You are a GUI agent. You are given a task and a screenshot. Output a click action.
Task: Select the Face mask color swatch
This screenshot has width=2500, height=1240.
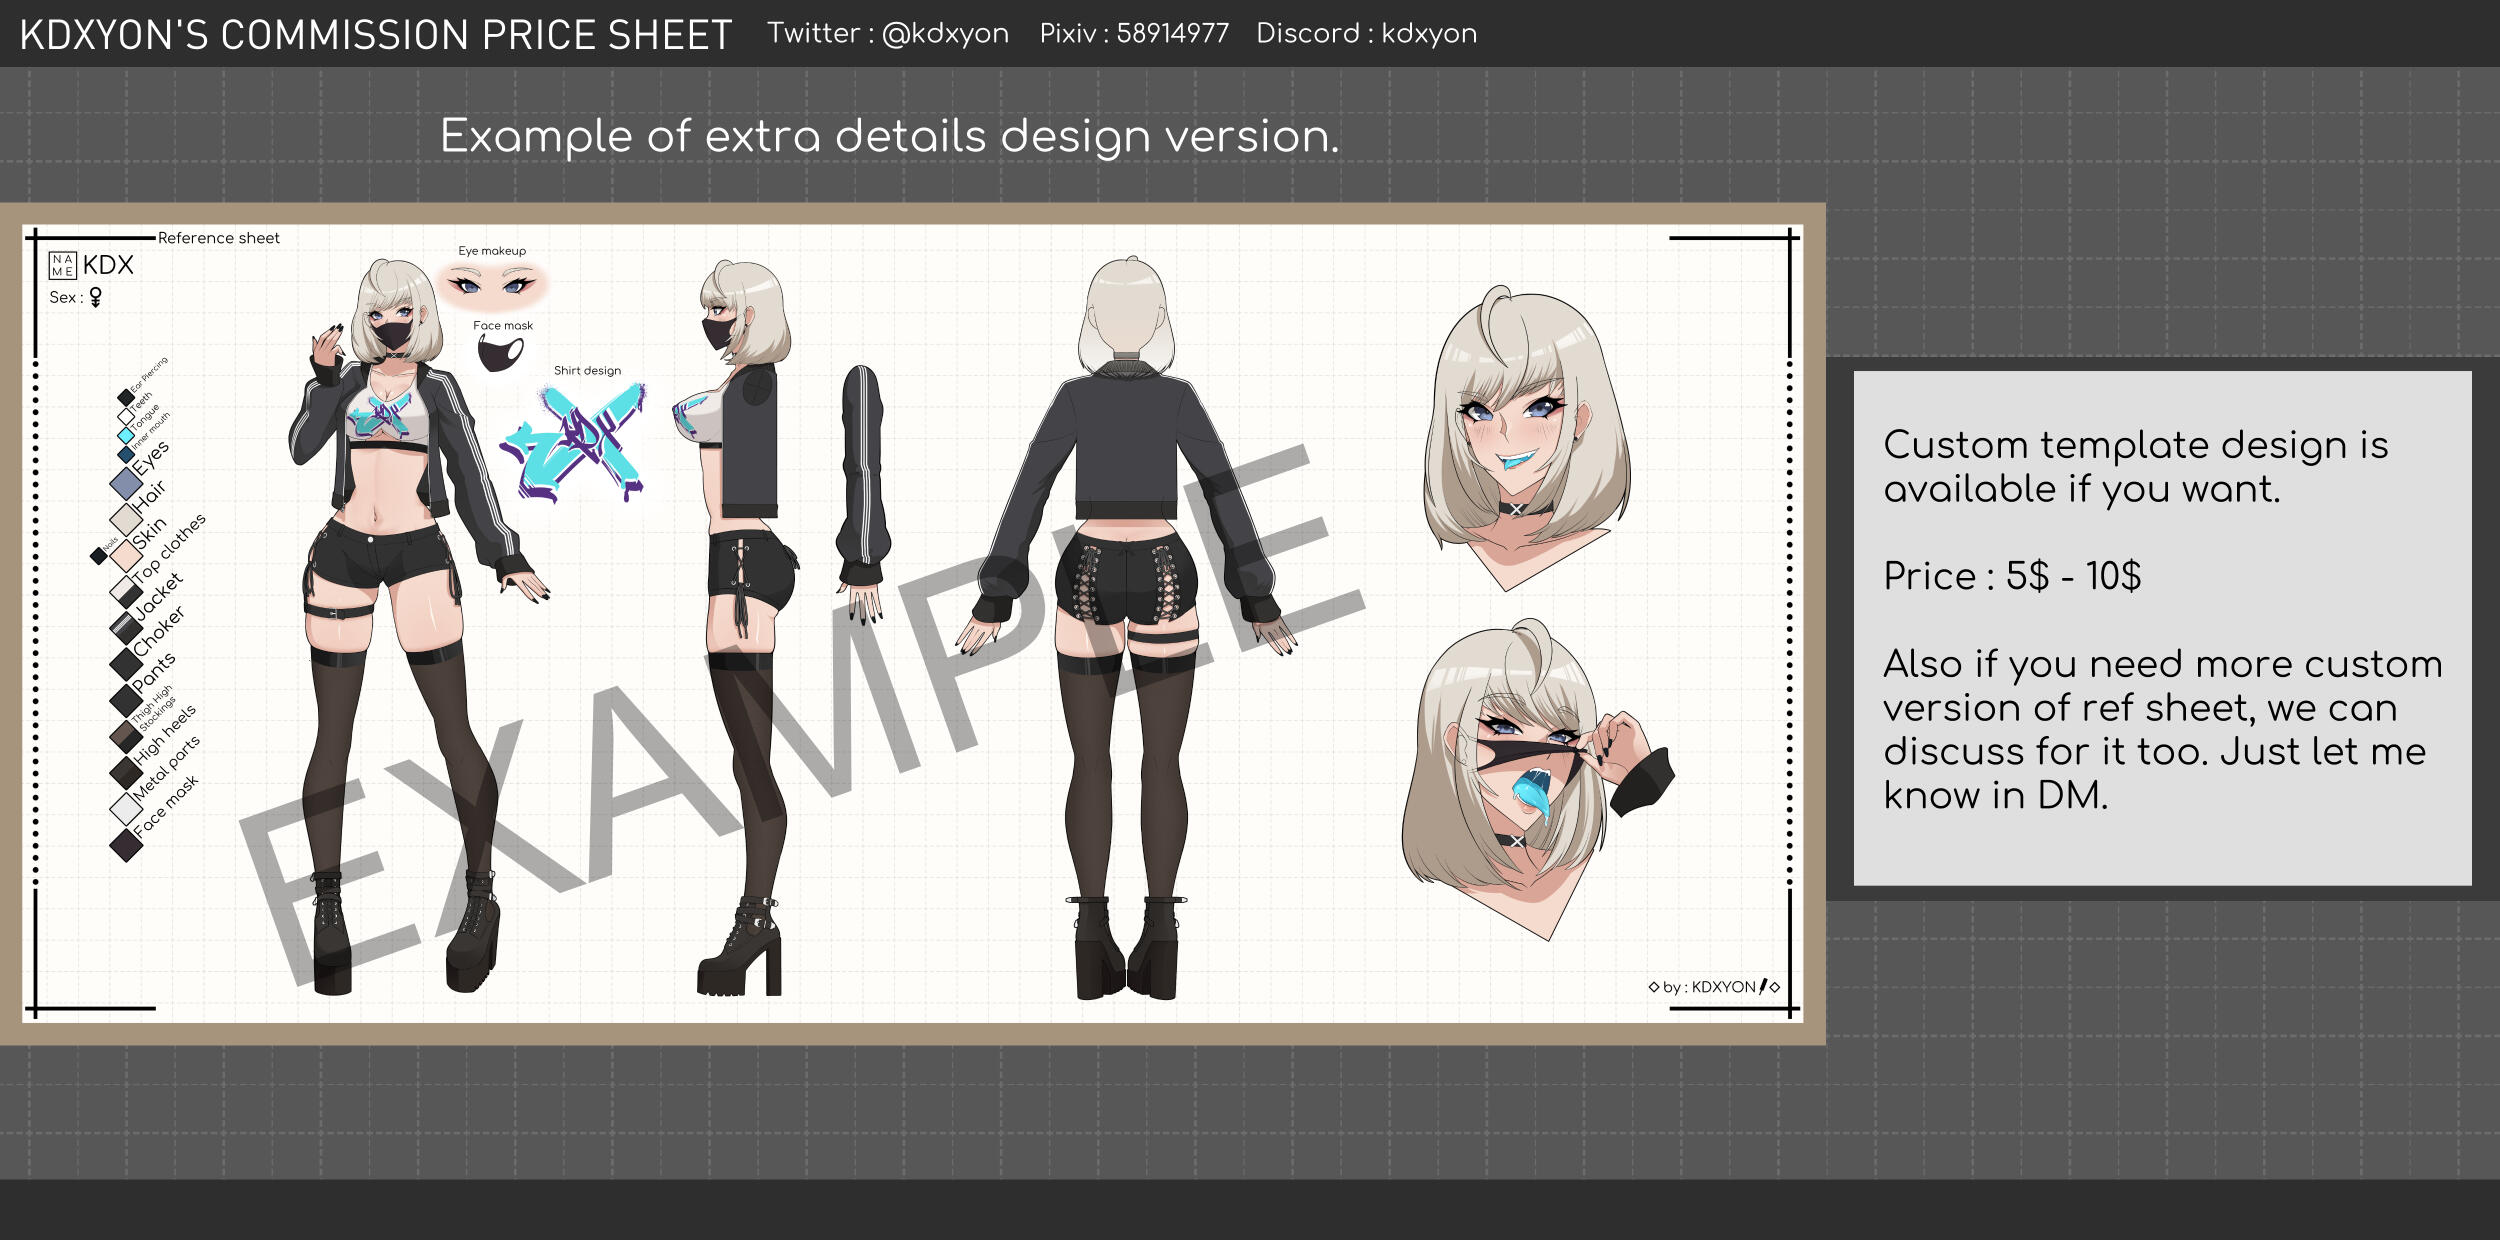[x=126, y=845]
